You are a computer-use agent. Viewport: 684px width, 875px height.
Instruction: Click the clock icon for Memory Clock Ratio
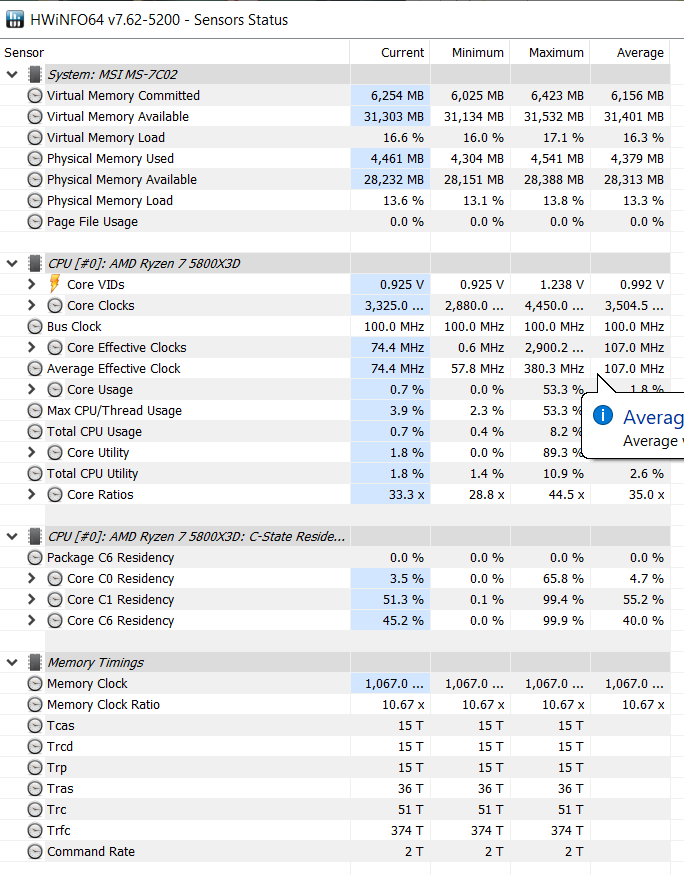click(35, 705)
